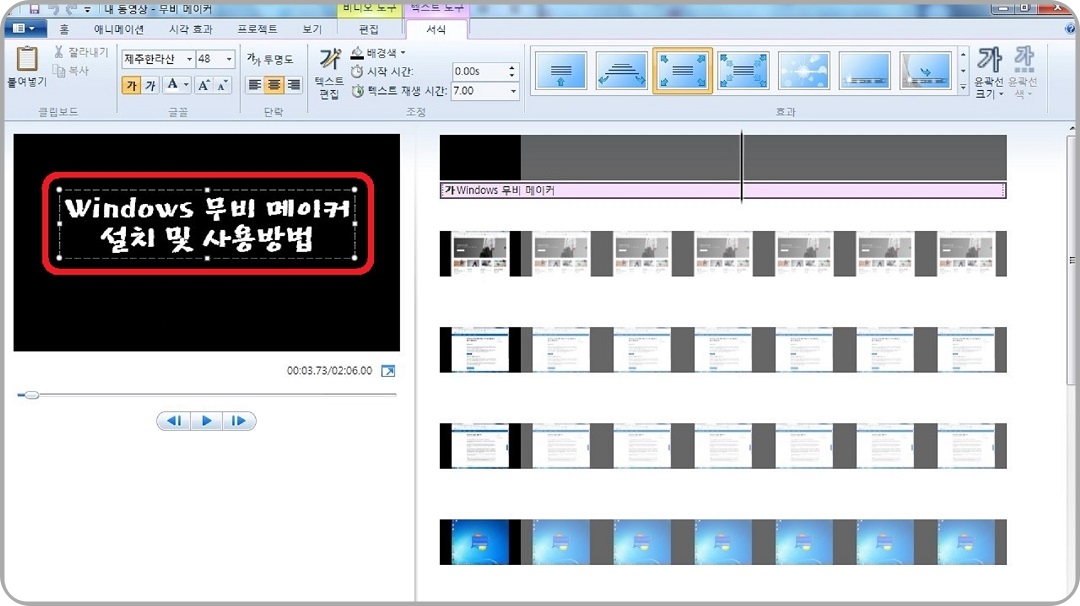Increase font size with the grow font icon
Viewport: 1080px width, 606px height.
point(203,85)
